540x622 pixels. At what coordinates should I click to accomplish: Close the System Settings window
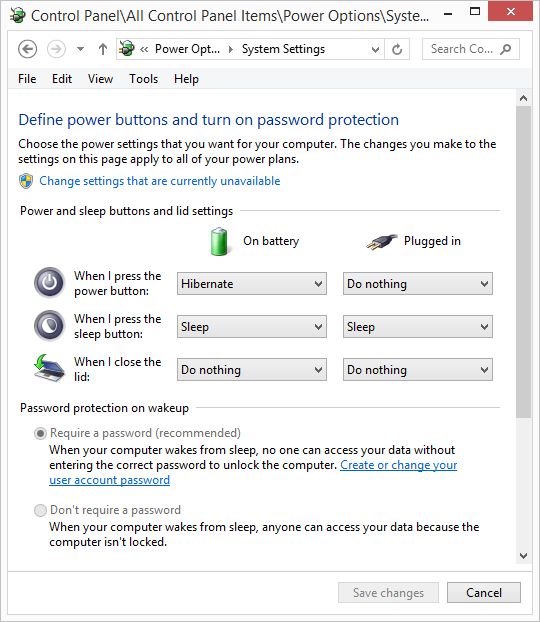510,12
